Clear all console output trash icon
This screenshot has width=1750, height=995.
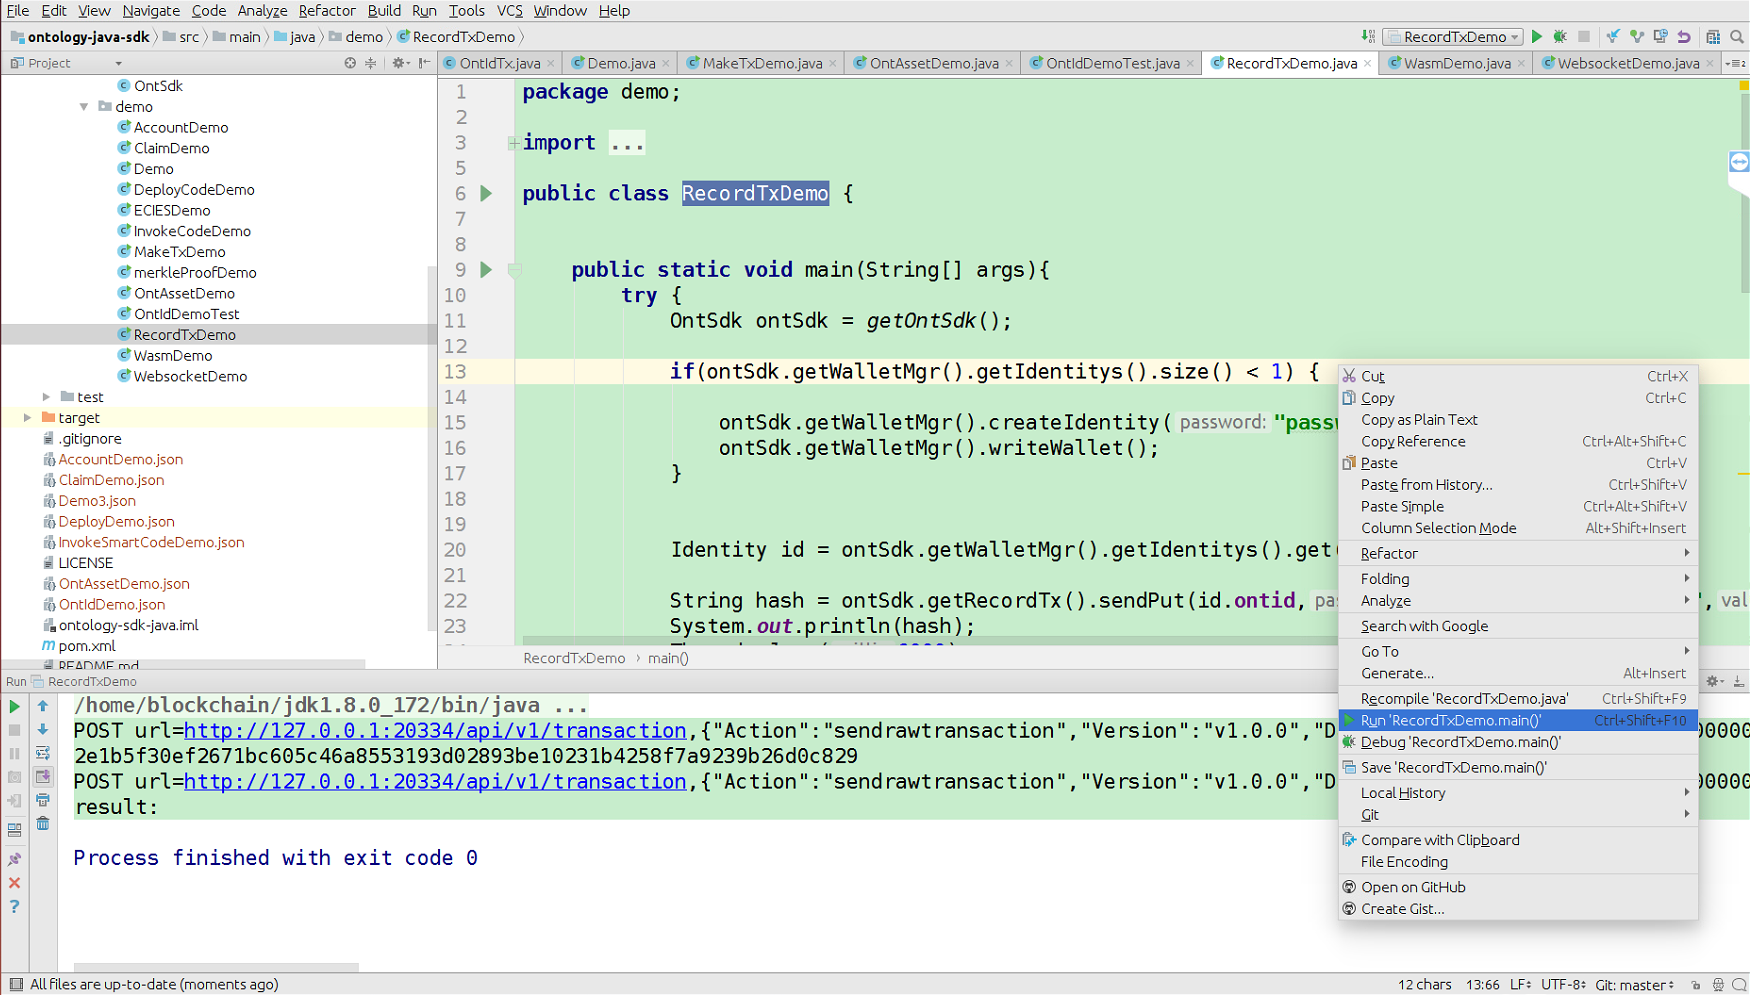point(43,824)
